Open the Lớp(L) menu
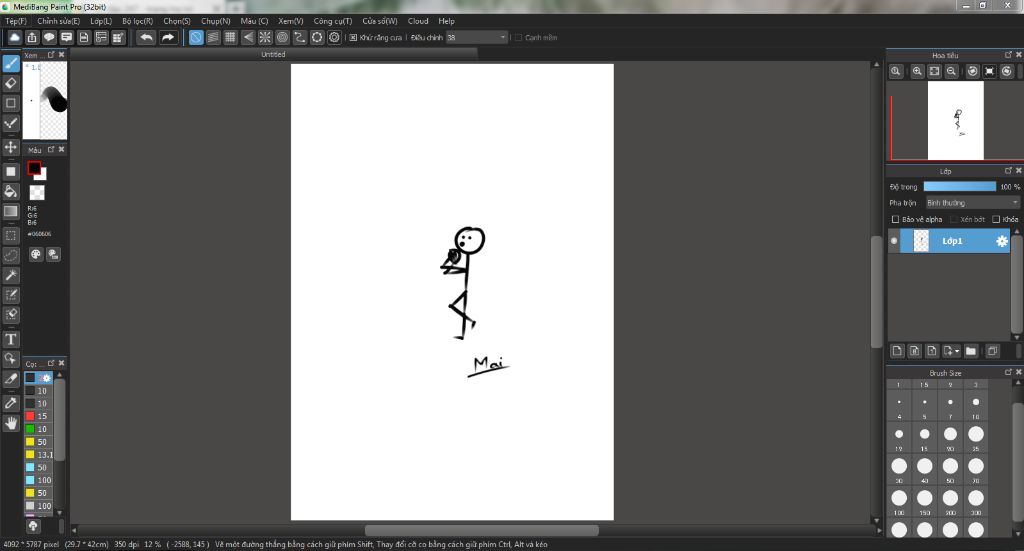 101,21
